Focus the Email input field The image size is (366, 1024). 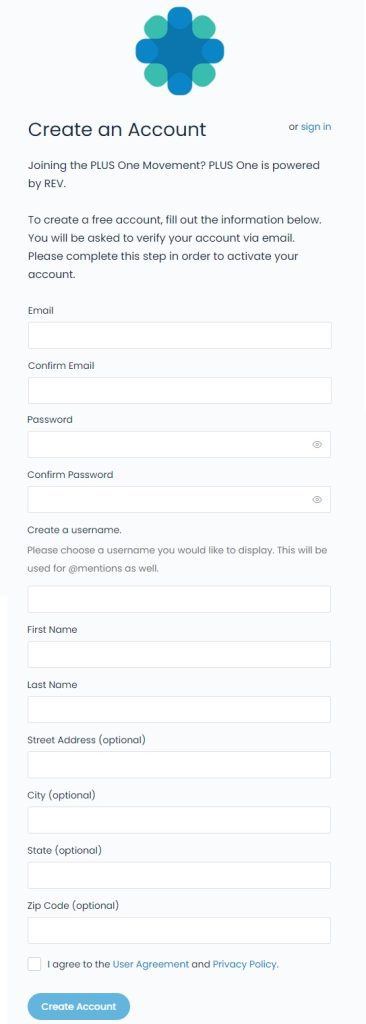180,335
